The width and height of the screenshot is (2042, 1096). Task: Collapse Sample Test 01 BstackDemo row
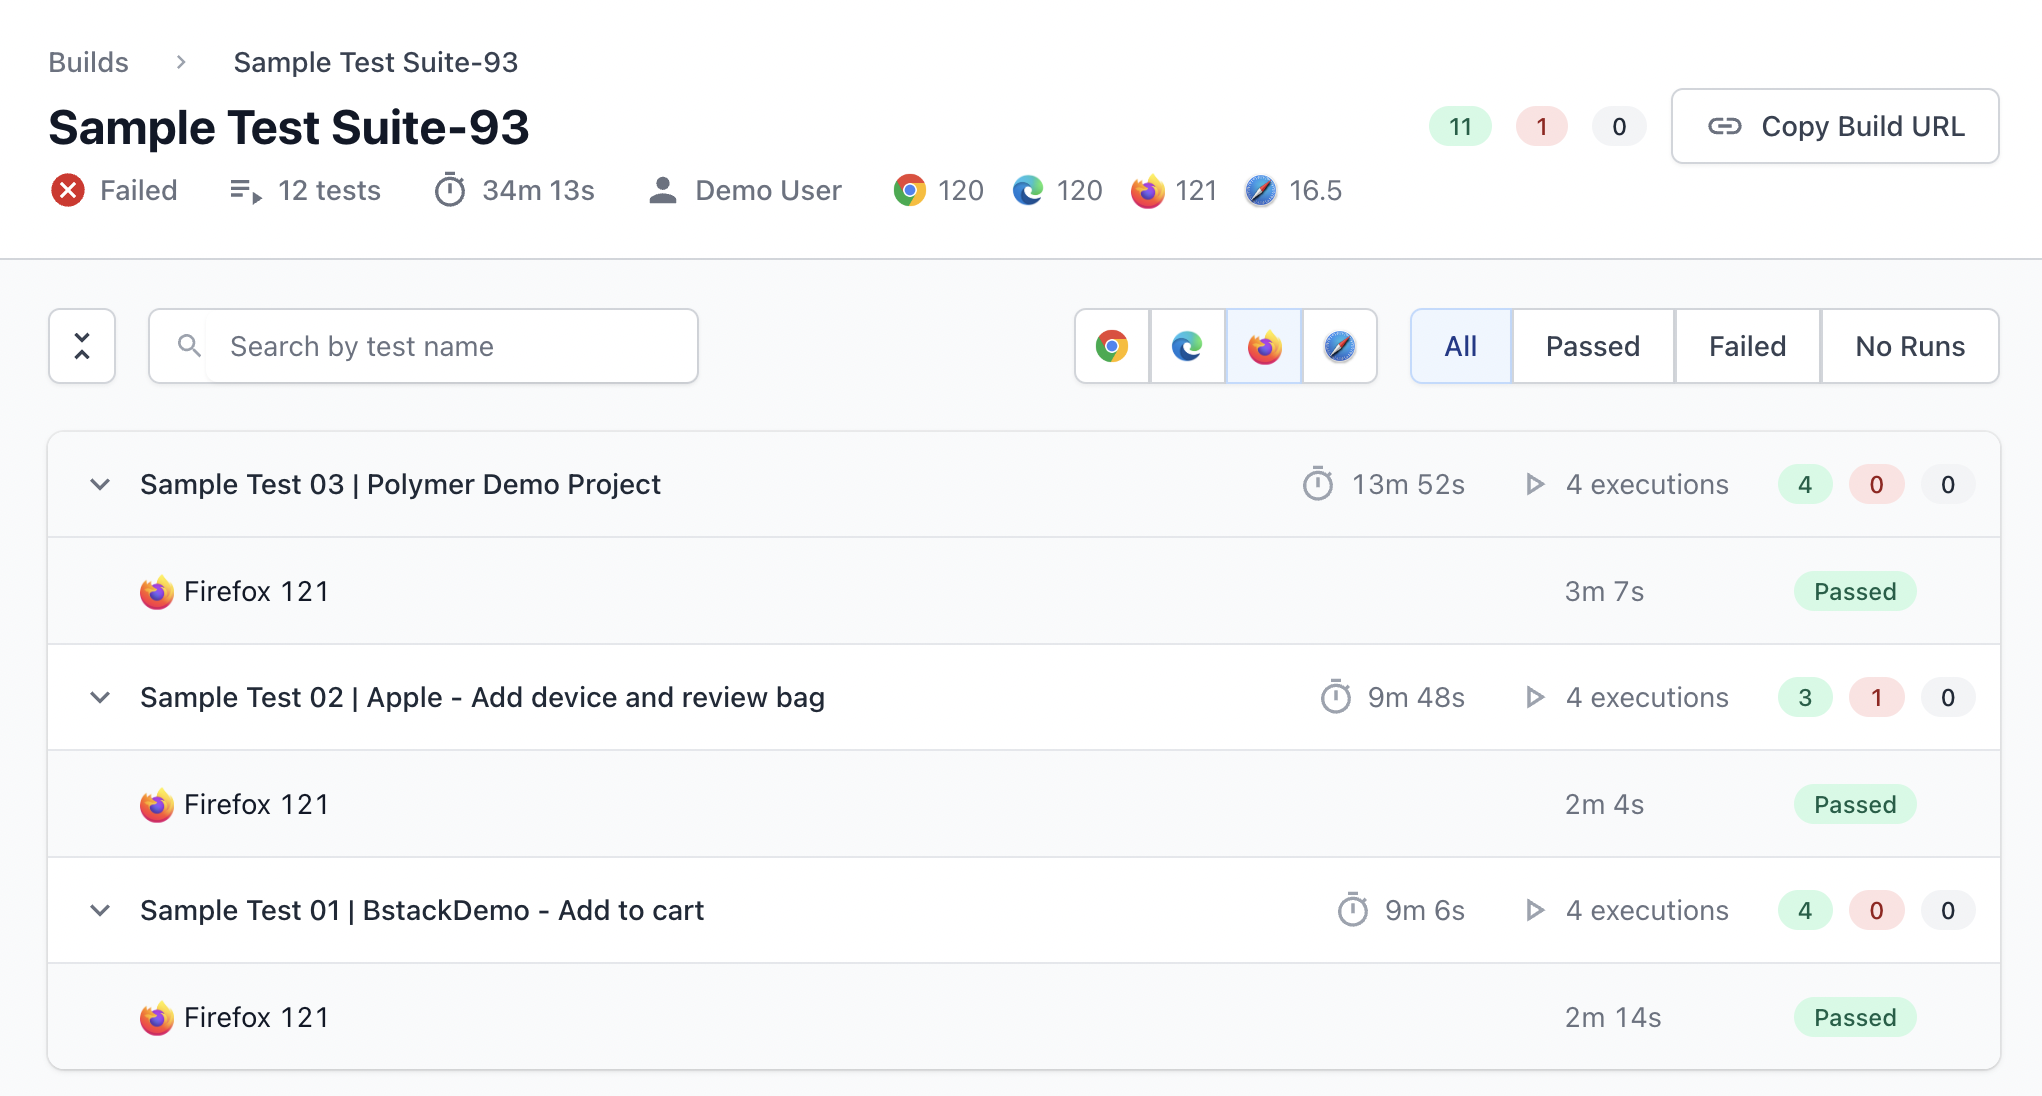tap(100, 911)
